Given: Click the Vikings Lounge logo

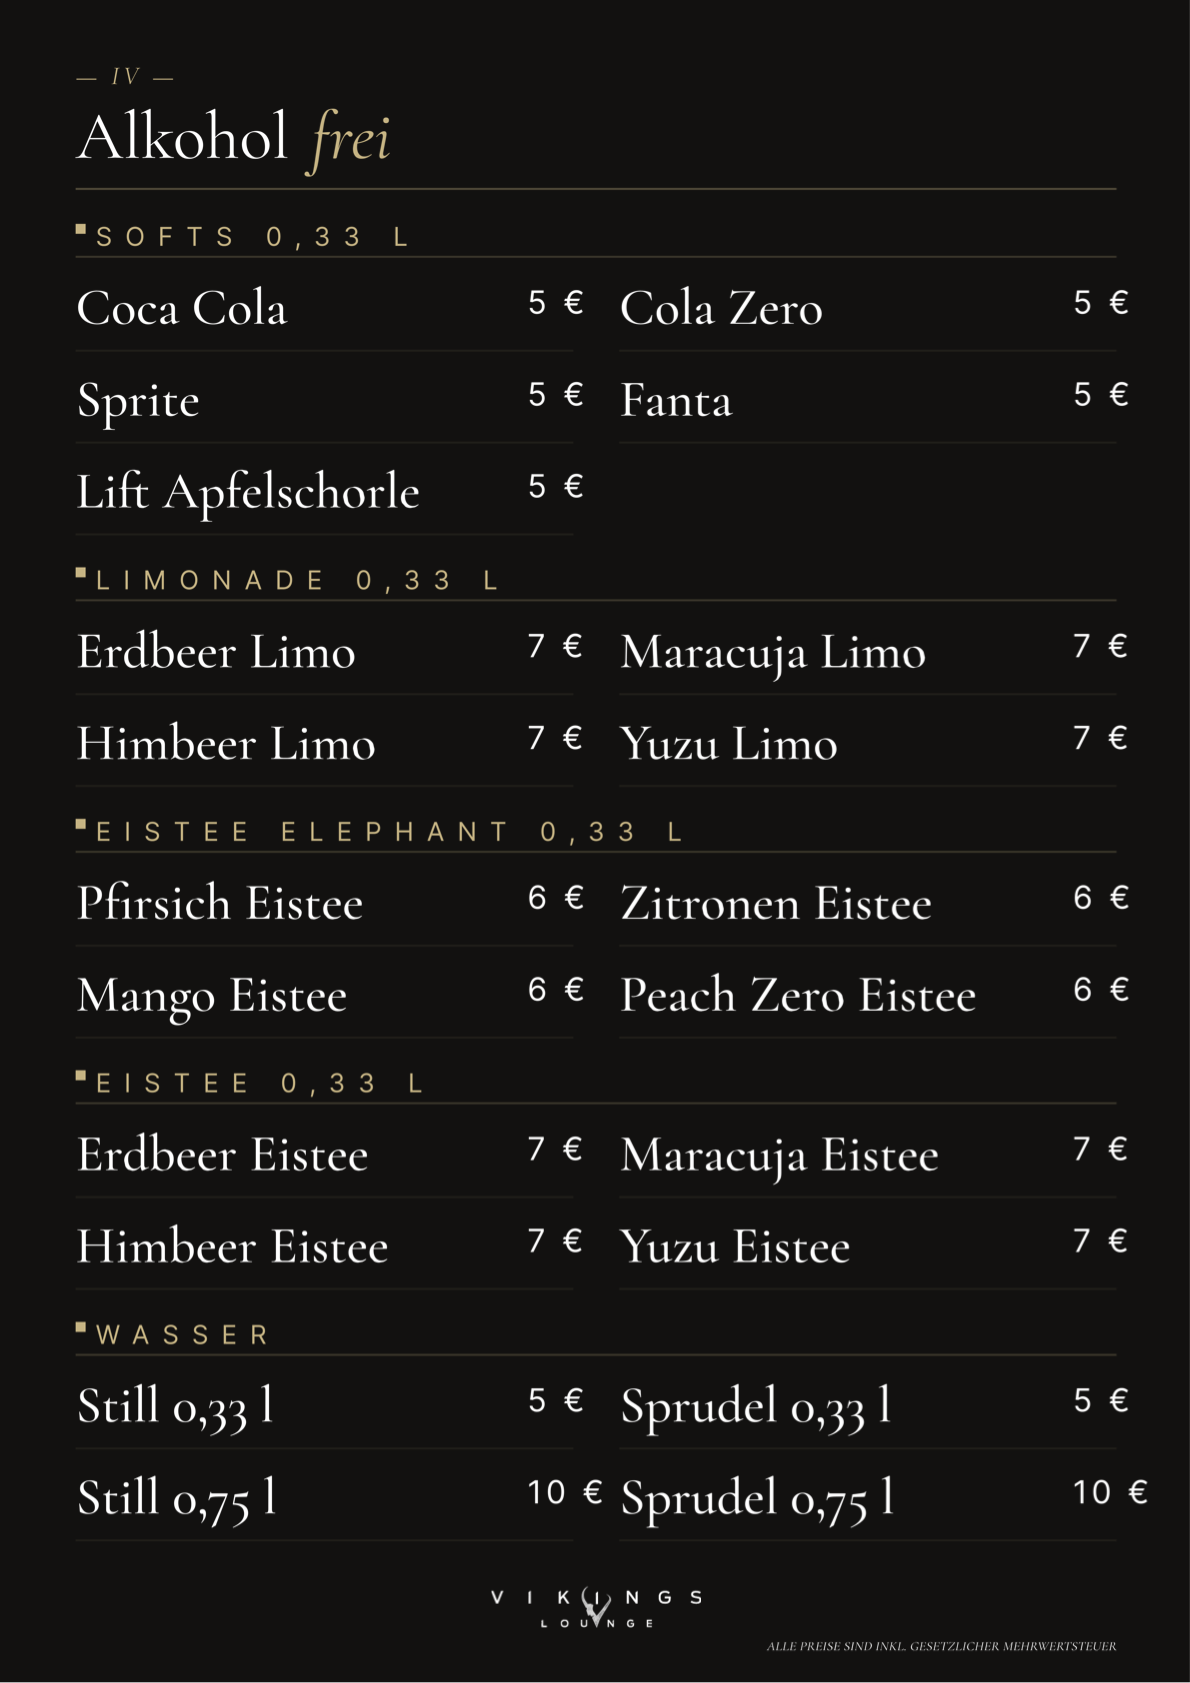Looking at the screenshot, I should pos(596,1608).
